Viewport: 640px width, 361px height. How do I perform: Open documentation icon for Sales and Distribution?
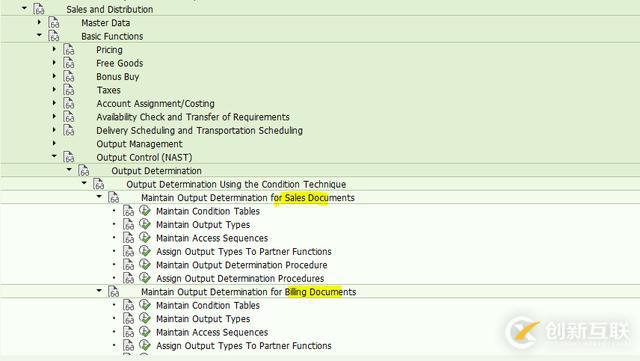pyautogui.click(x=39, y=9)
